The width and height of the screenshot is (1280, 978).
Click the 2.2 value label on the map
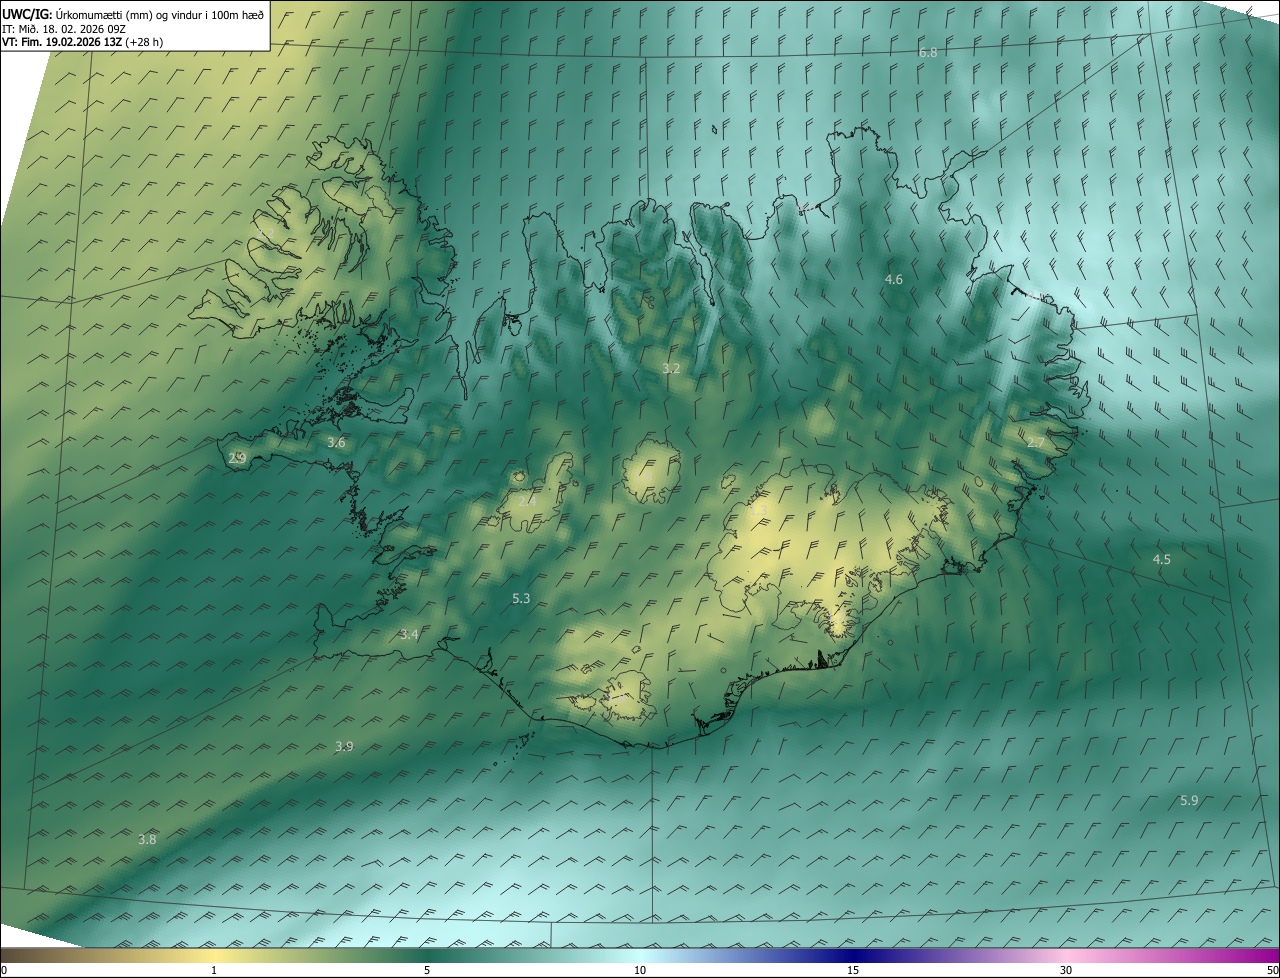pyautogui.click(x=266, y=234)
